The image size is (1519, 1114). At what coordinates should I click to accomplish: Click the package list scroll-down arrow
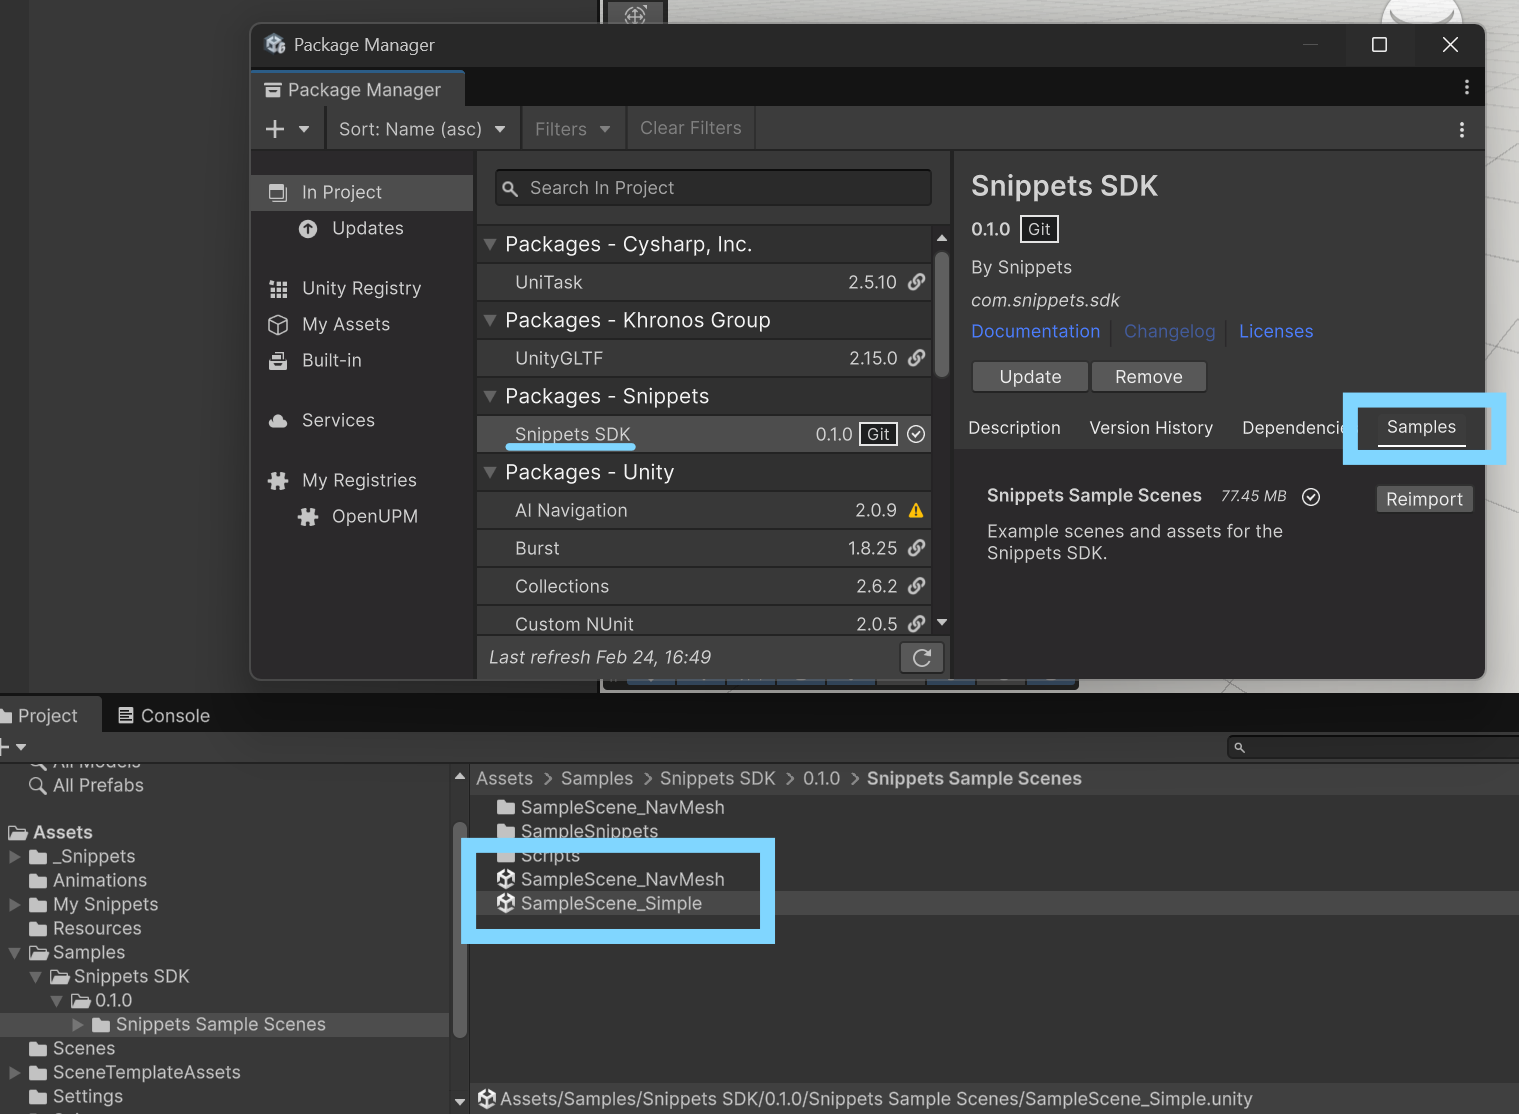click(942, 623)
